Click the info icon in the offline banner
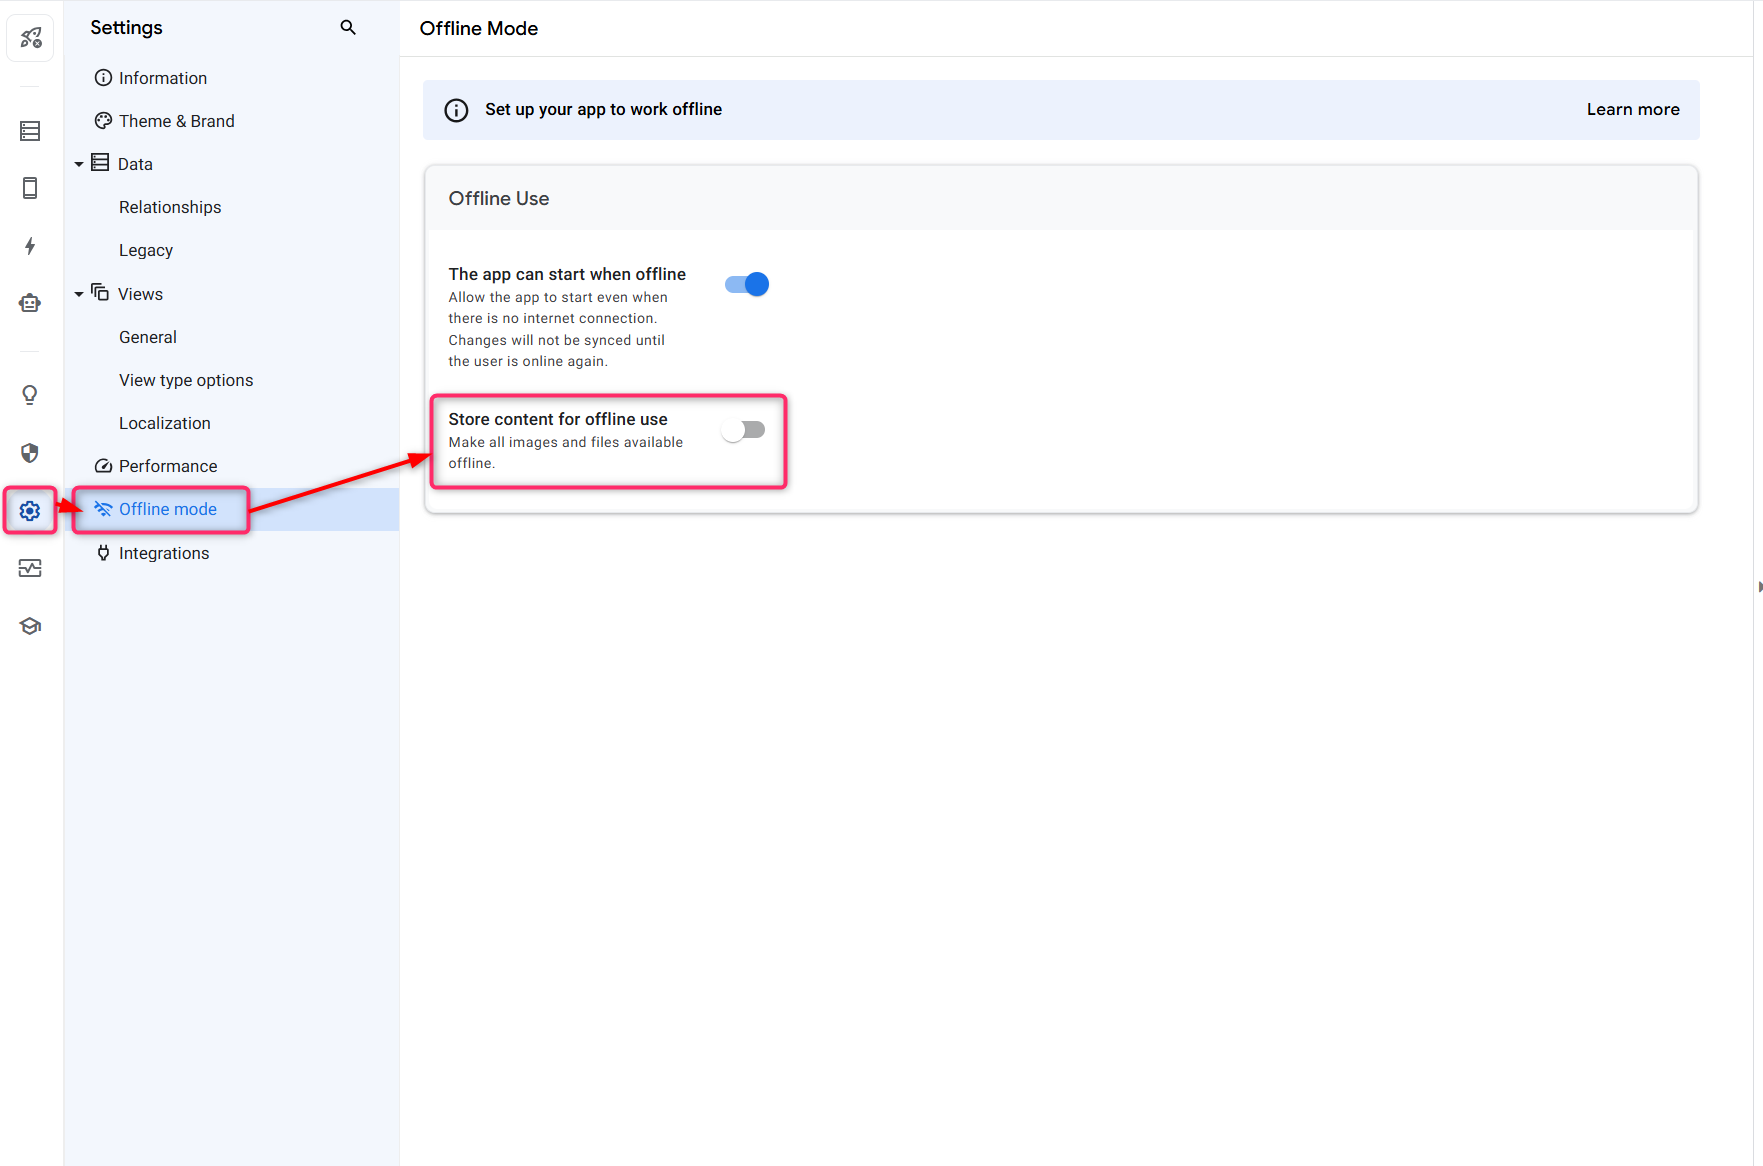The height and width of the screenshot is (1166, 1763). point(456,110)
